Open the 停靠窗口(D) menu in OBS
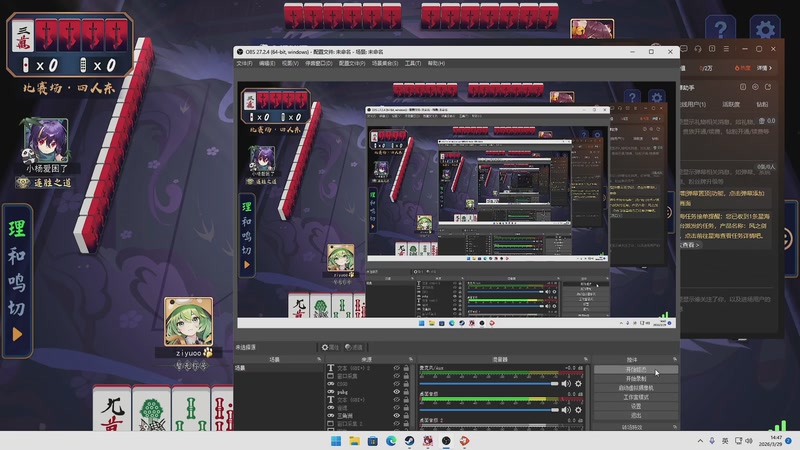Image resolution: width=800 pixels, height=450 pixels. coord(318,63)
